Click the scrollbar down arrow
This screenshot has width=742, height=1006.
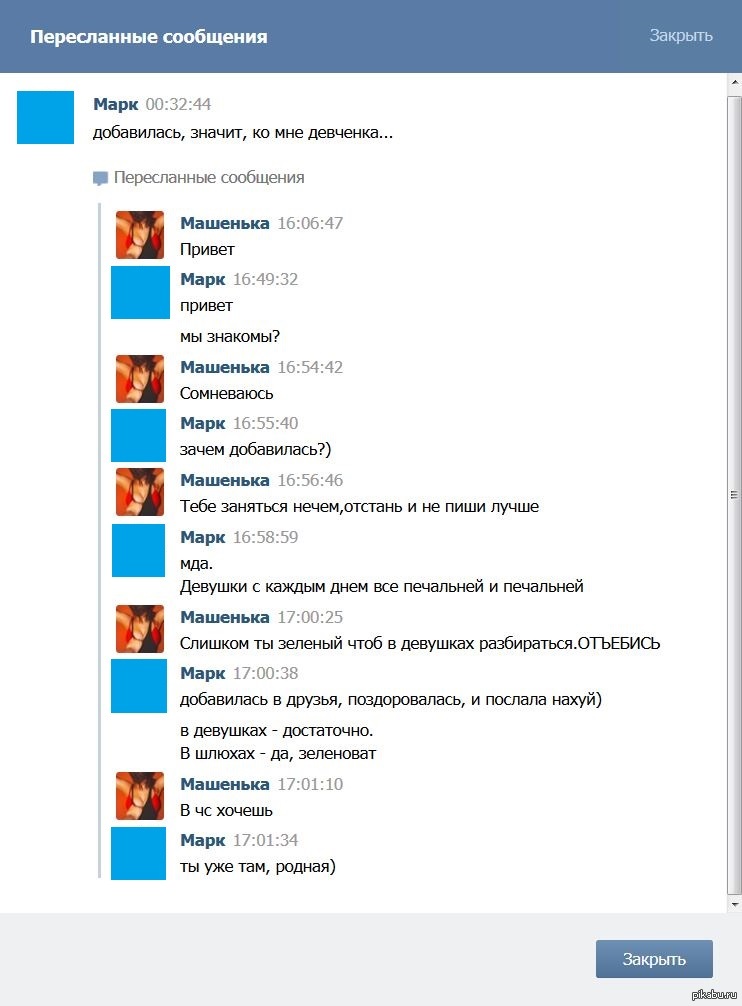pos(734,904)
